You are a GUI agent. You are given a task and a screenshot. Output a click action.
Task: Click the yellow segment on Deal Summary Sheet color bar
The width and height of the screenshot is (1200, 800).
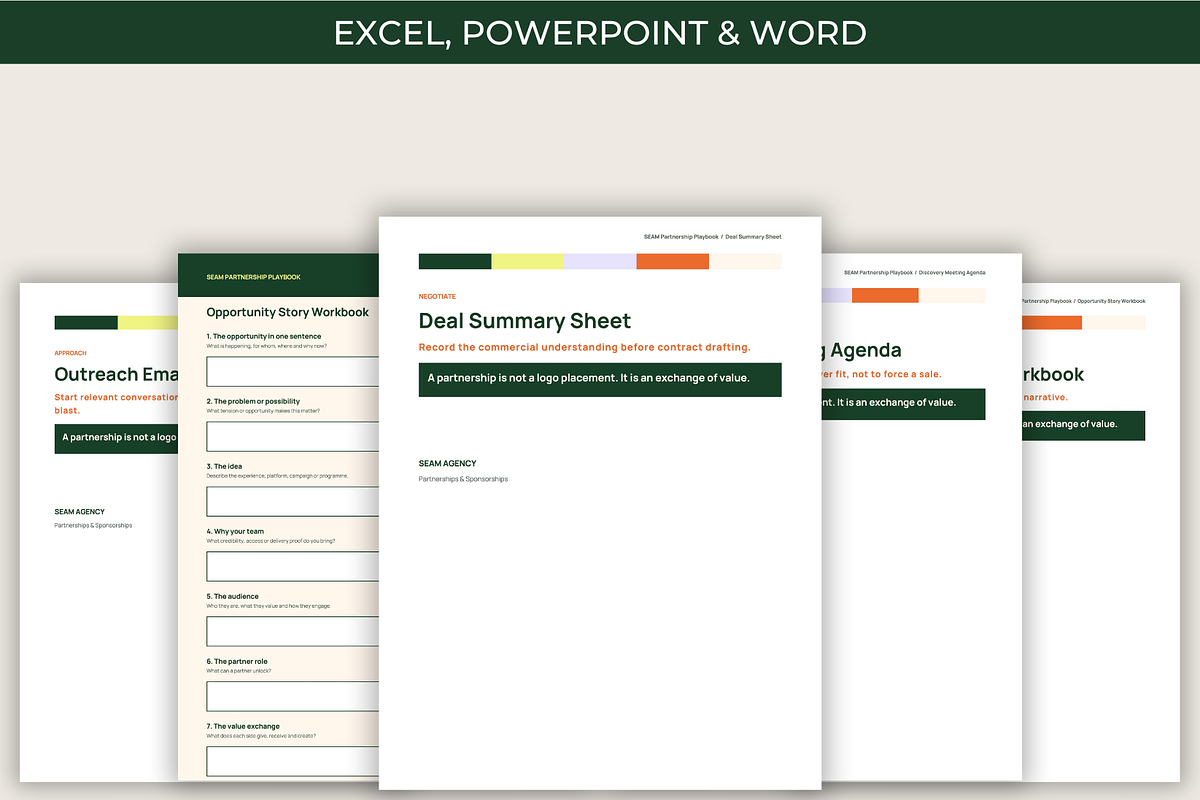[528, 261]
